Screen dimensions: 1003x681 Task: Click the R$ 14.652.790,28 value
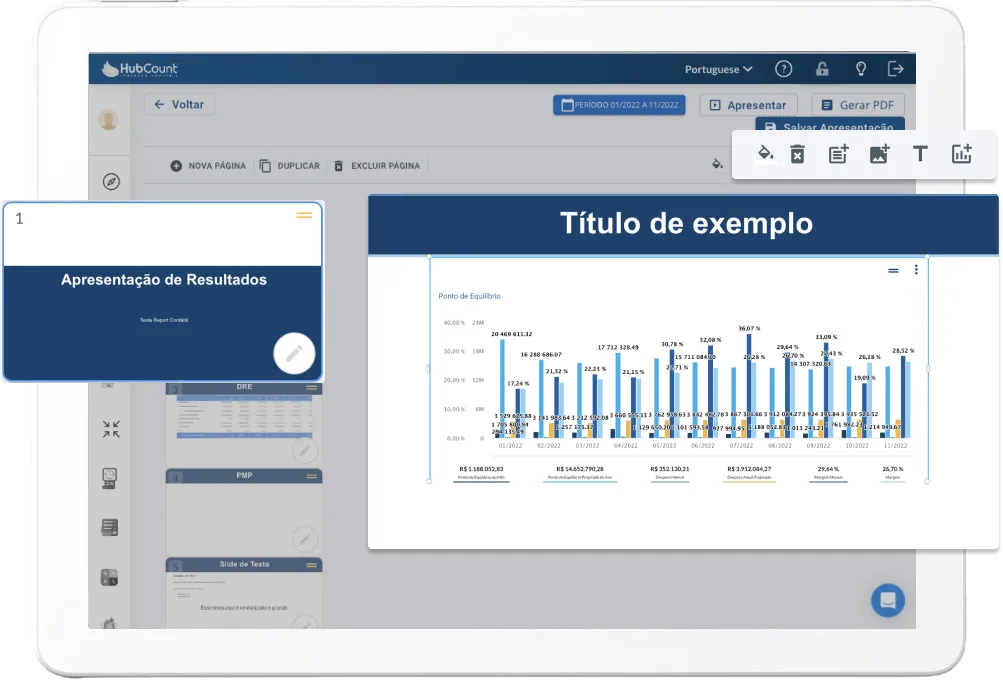click(x=580, y=469)
